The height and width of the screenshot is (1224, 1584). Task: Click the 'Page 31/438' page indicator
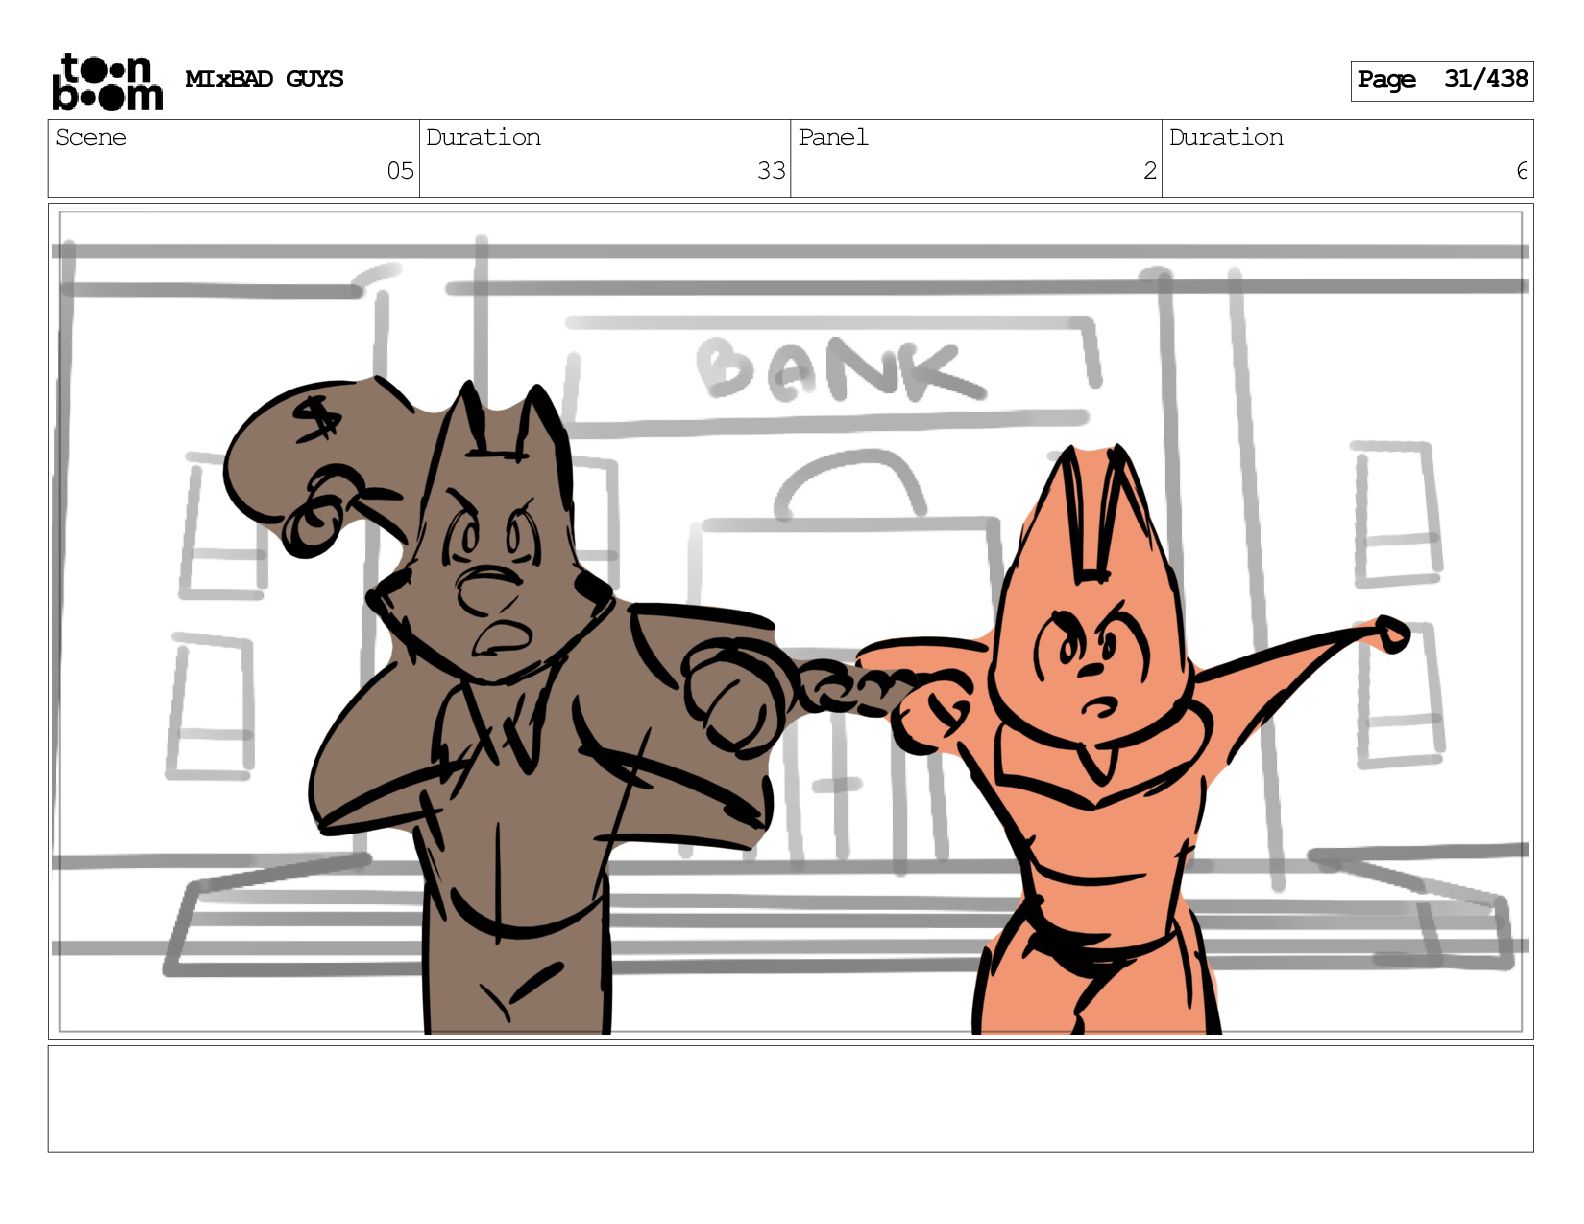pos(1441,80)
